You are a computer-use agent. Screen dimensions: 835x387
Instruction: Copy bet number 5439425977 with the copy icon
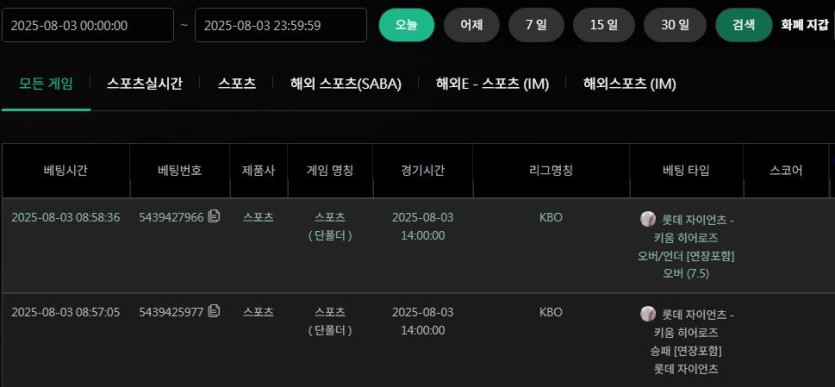coord(214,310)
